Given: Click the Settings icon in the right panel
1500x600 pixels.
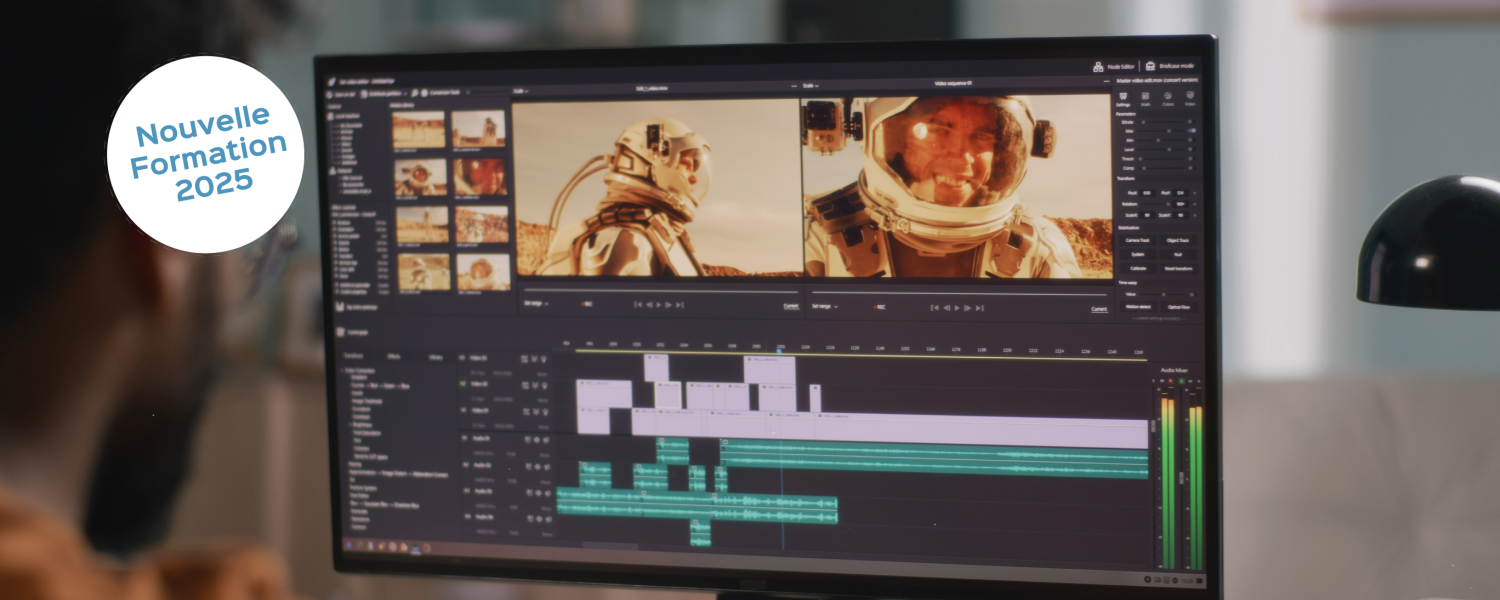Looking at the screenshot, I should [1123, 96].
